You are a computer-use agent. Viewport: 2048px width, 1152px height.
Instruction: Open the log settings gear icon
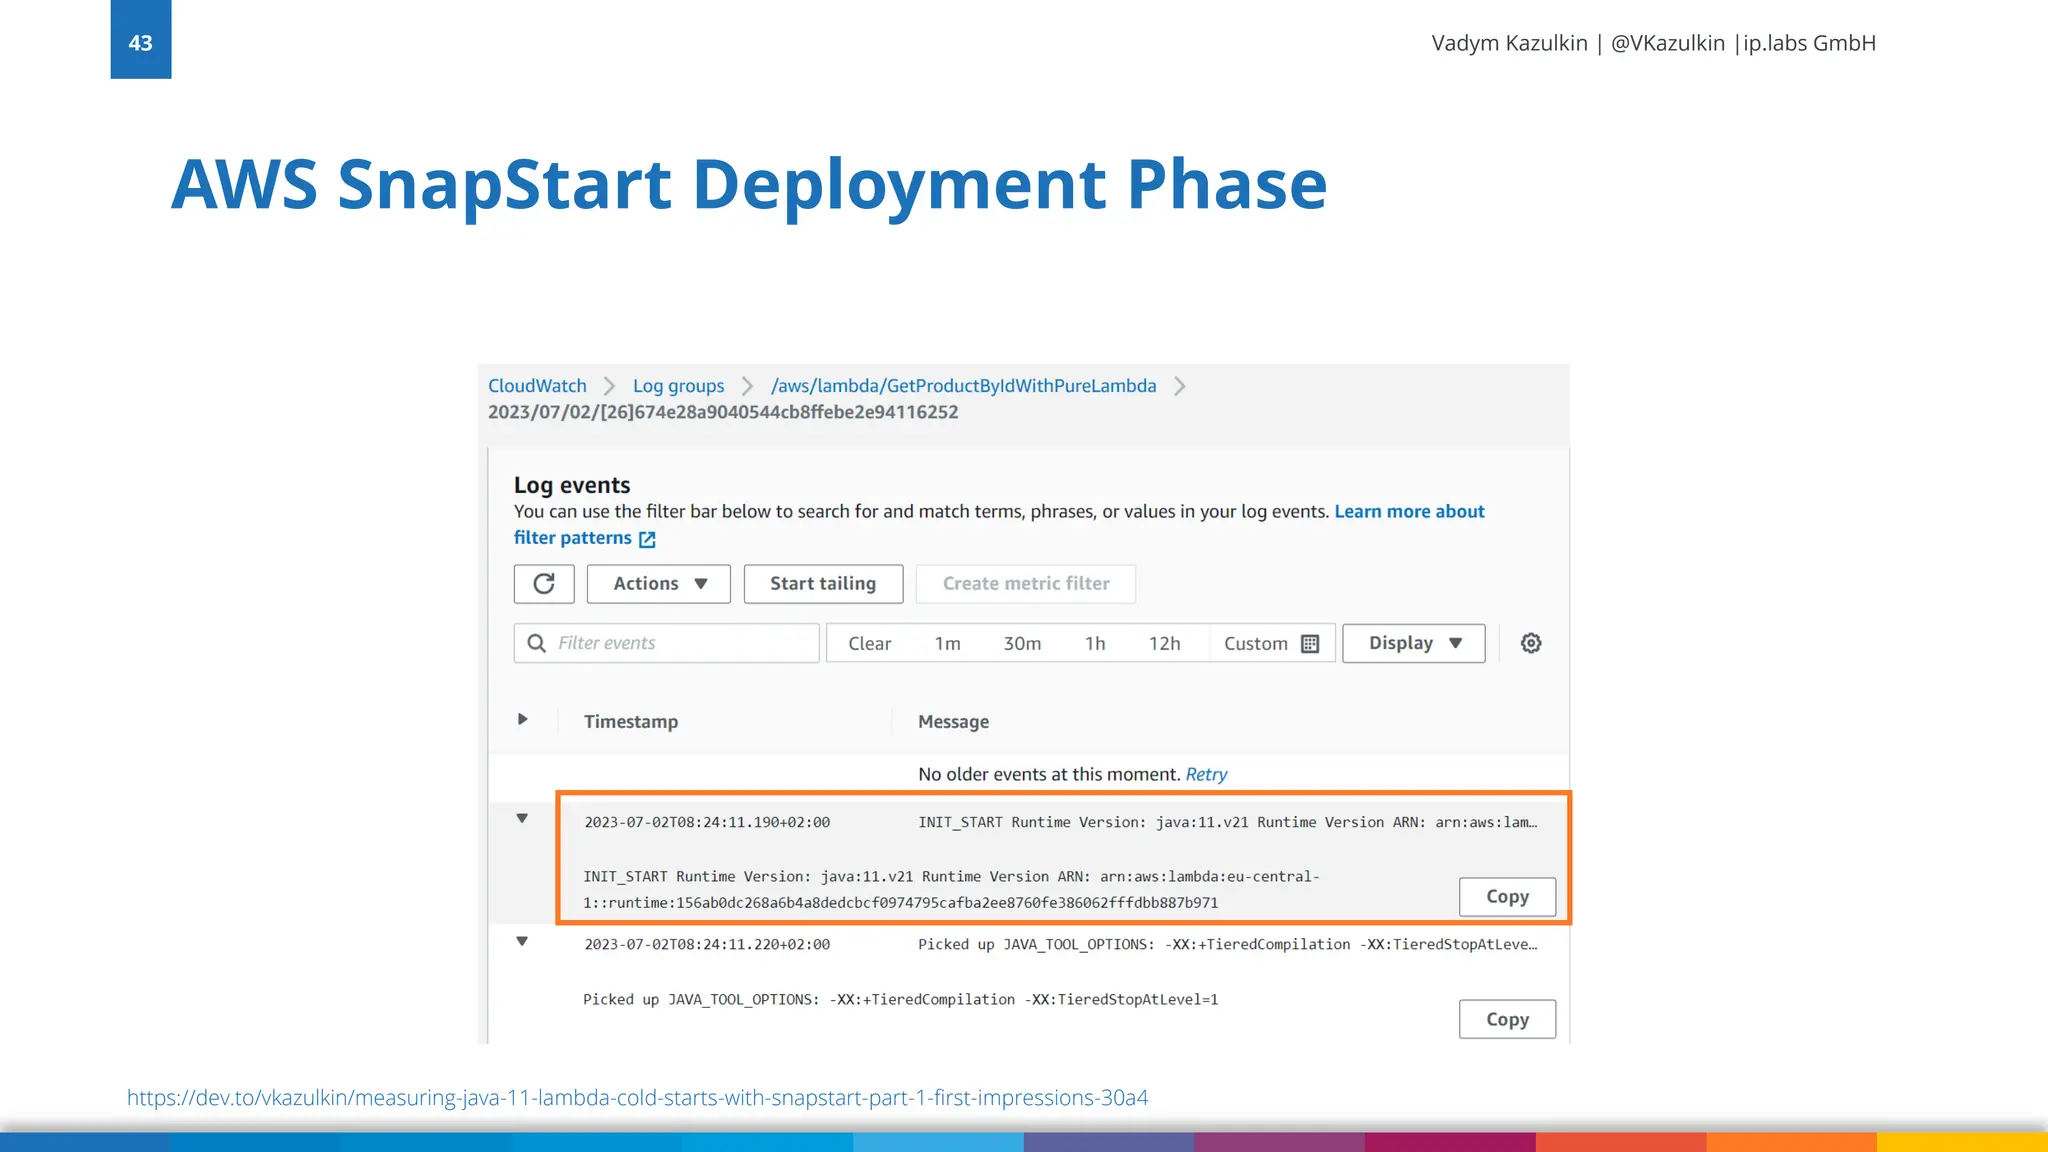coord(1531,643)
